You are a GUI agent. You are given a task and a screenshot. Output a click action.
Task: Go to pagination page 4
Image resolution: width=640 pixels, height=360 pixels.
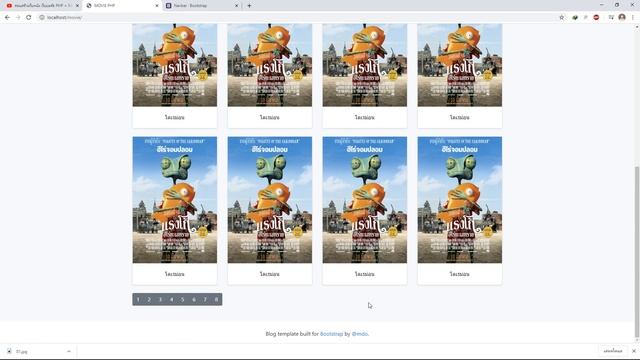pos(171,300)
